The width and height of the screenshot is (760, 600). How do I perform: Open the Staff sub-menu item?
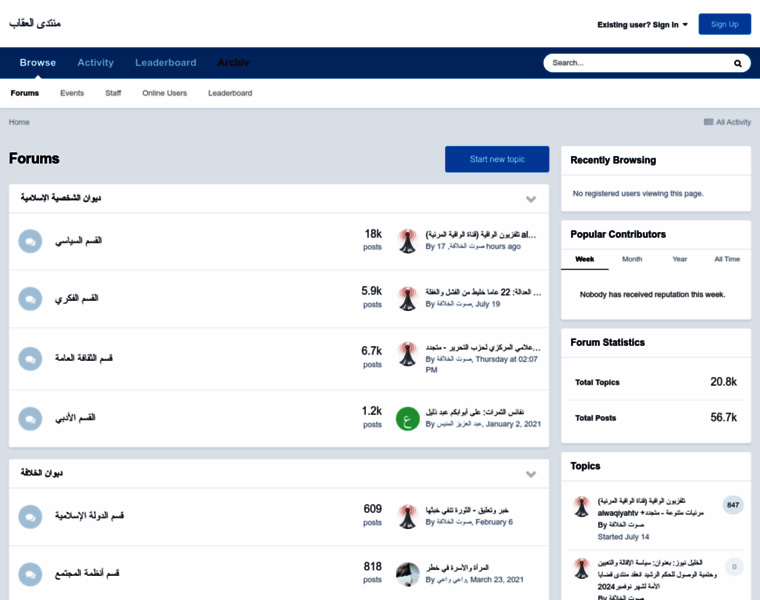click(x=113, y=93)
